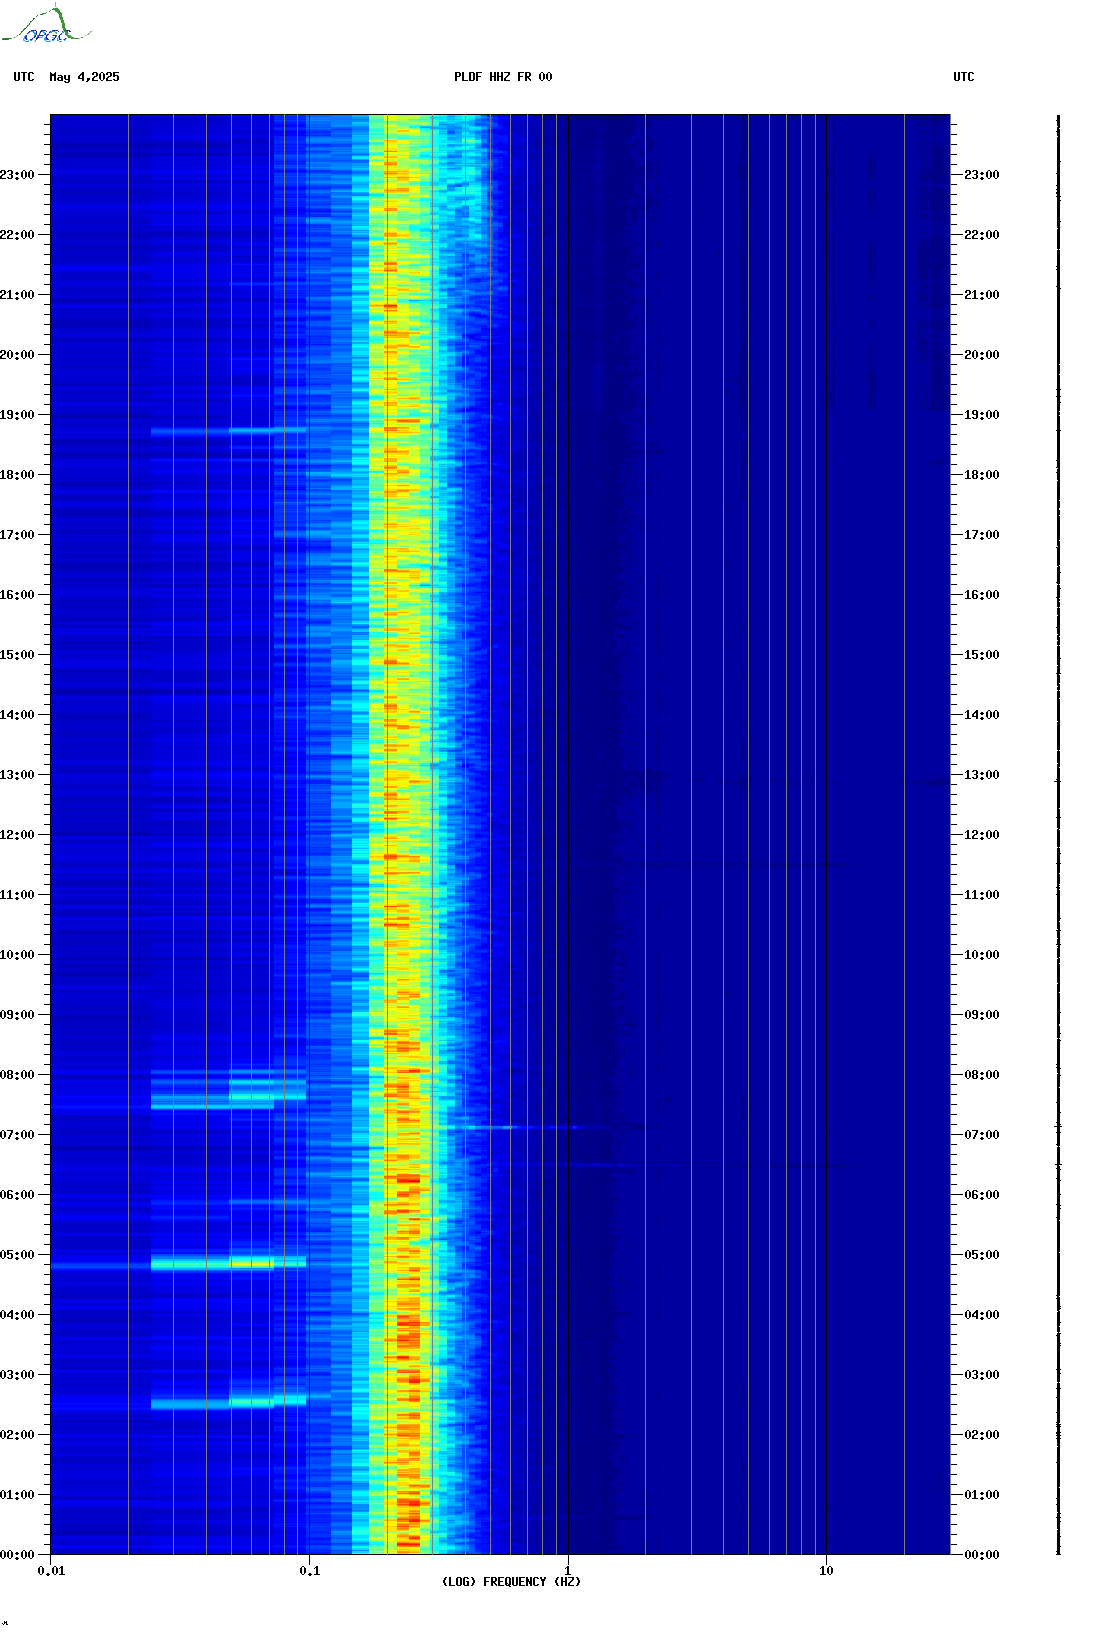Click 13:00 on the right time axis
Viewport: 1102px width, 1634px height.
pos(982,775)
